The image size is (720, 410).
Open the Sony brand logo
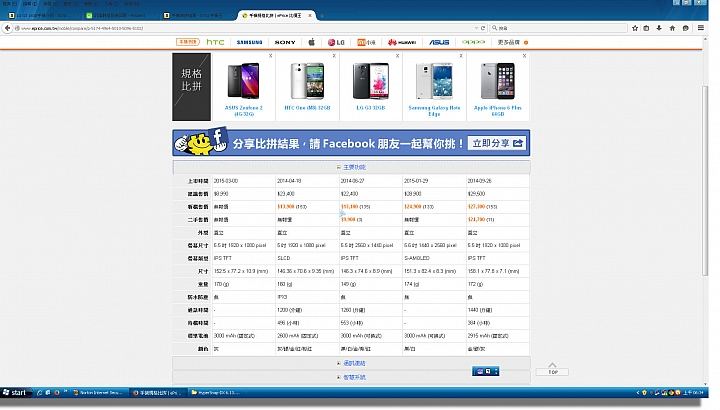click(x=285, y=42)
